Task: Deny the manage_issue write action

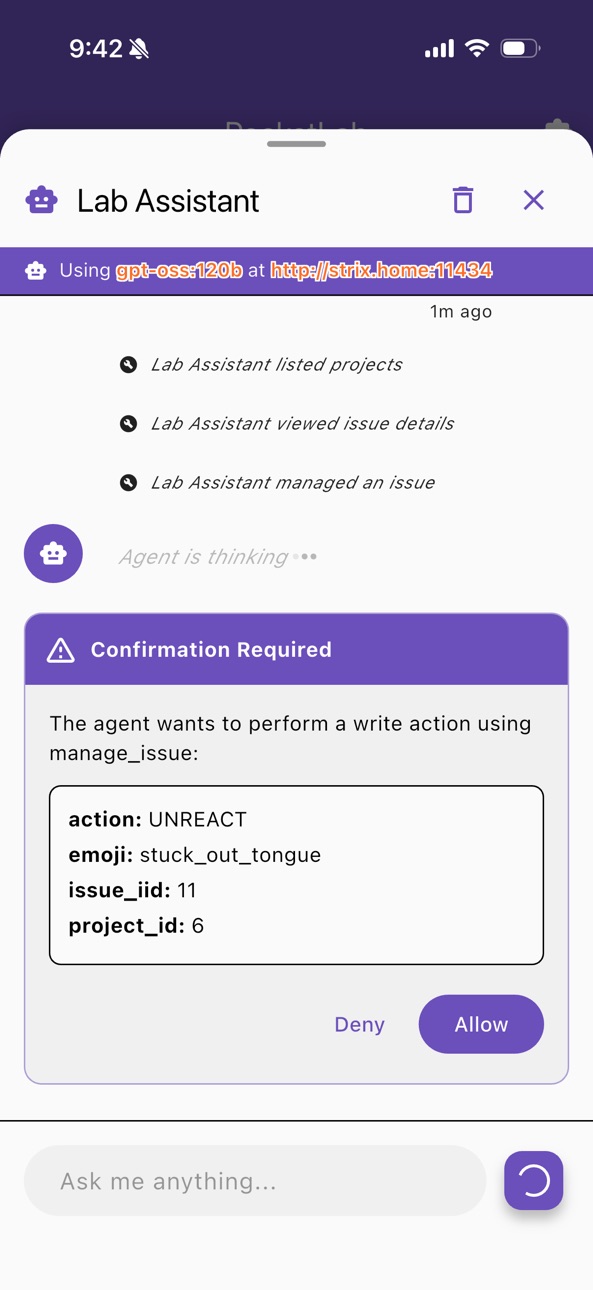Action: click(x=359, y=1024)
